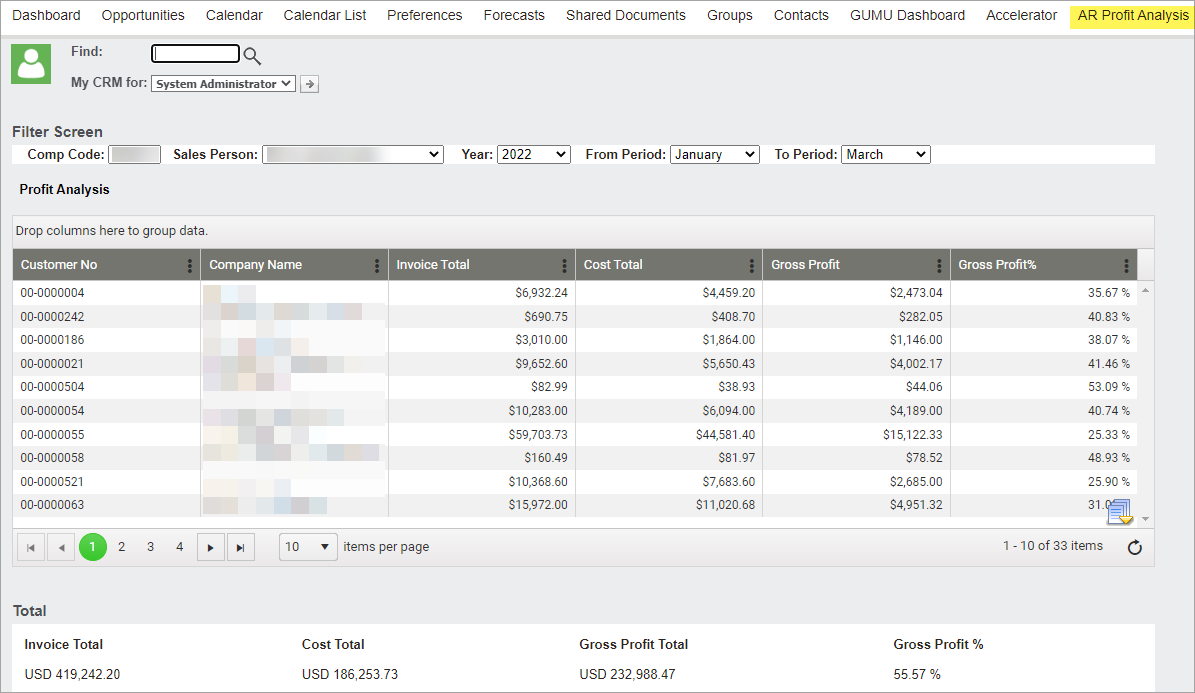Go to page 3 of results
Viewport: 1195px width, 693px height.
click(x=150, y=547)
